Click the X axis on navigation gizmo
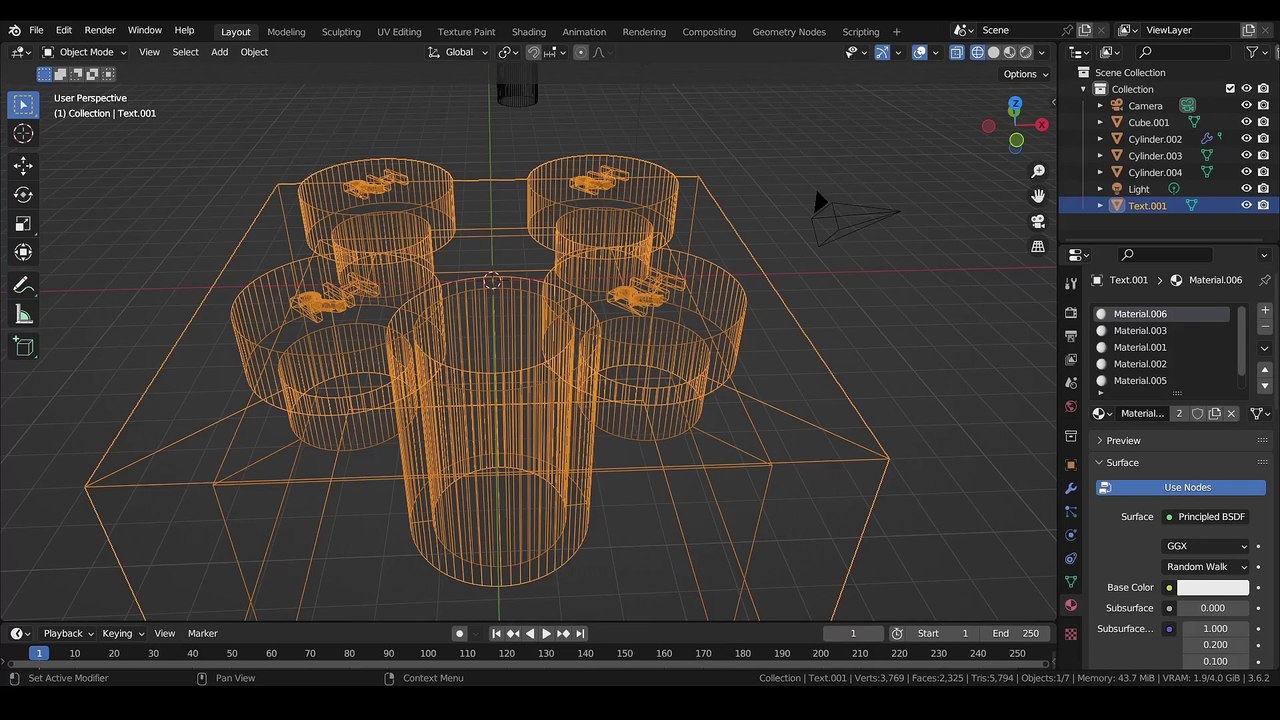1280x720 pixels. coord(1042,125)
